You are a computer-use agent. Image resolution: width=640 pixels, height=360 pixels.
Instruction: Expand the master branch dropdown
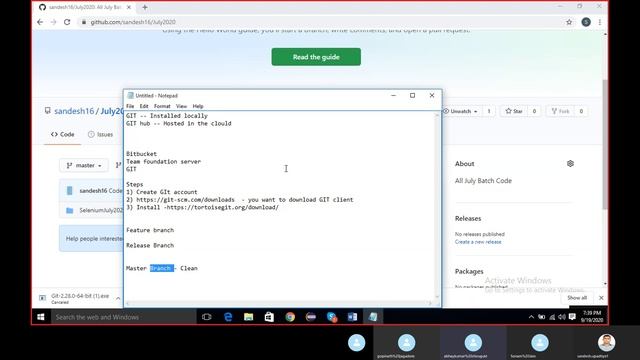(84, 165)
